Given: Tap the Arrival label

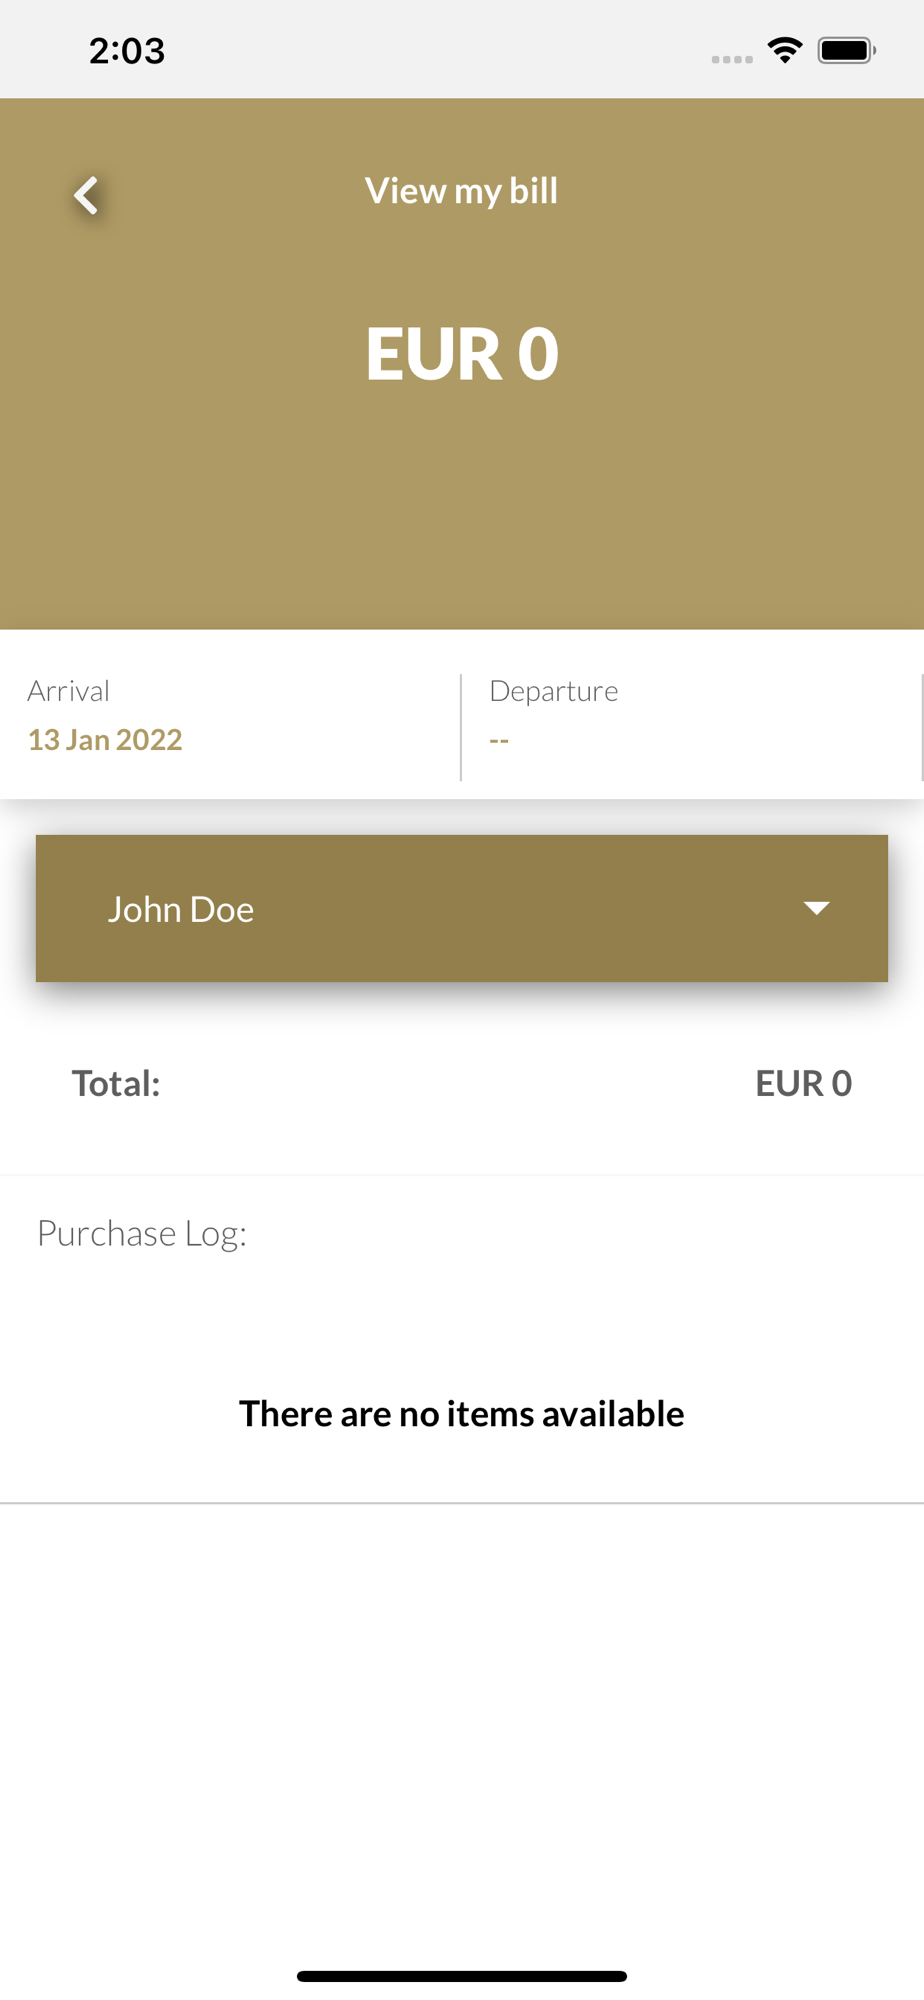Looking at the screenshot, I should [x=68, y=691].
